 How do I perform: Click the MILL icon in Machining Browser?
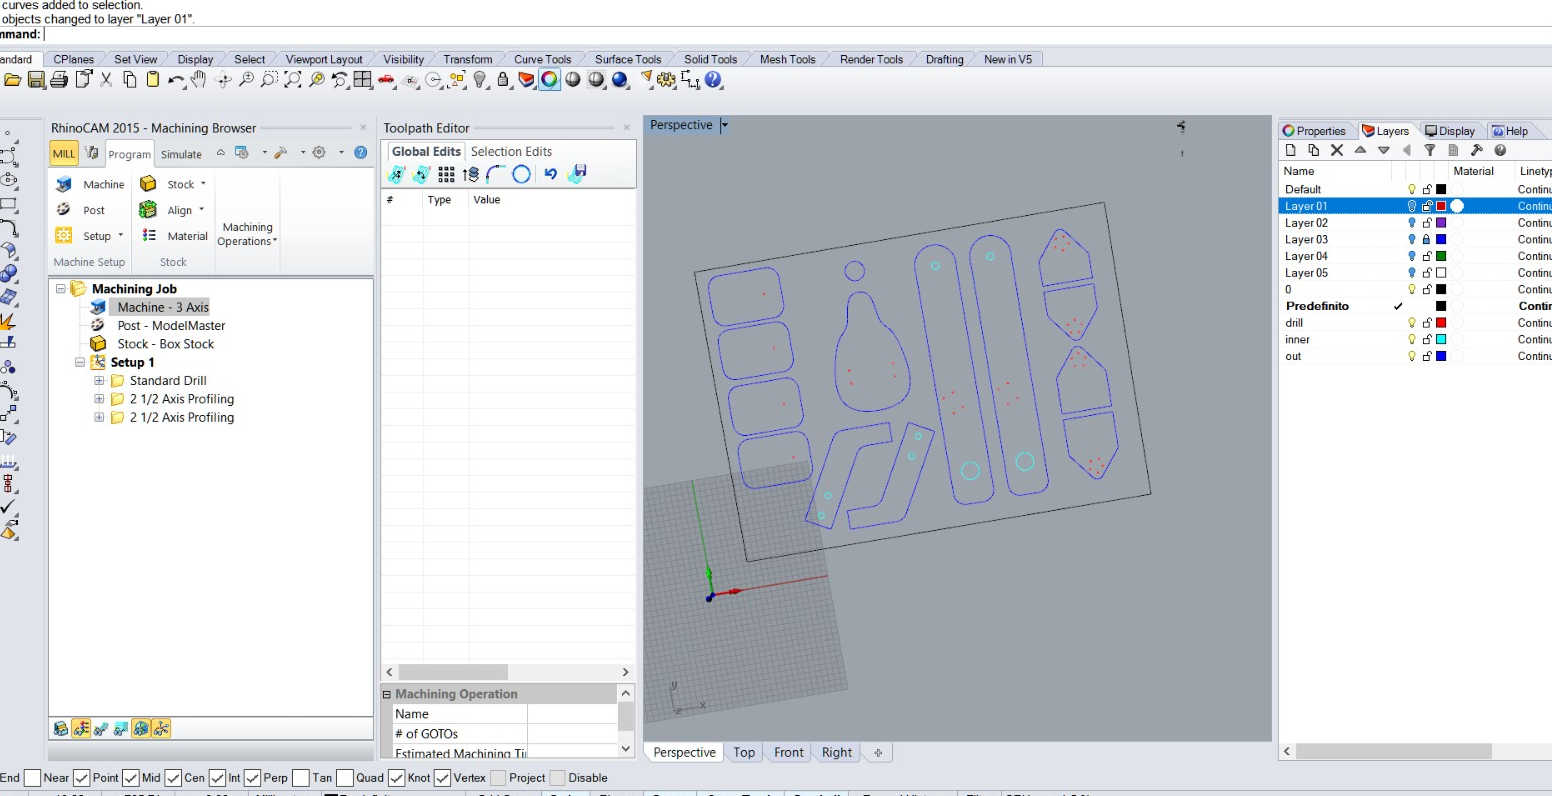pos(64,154)
